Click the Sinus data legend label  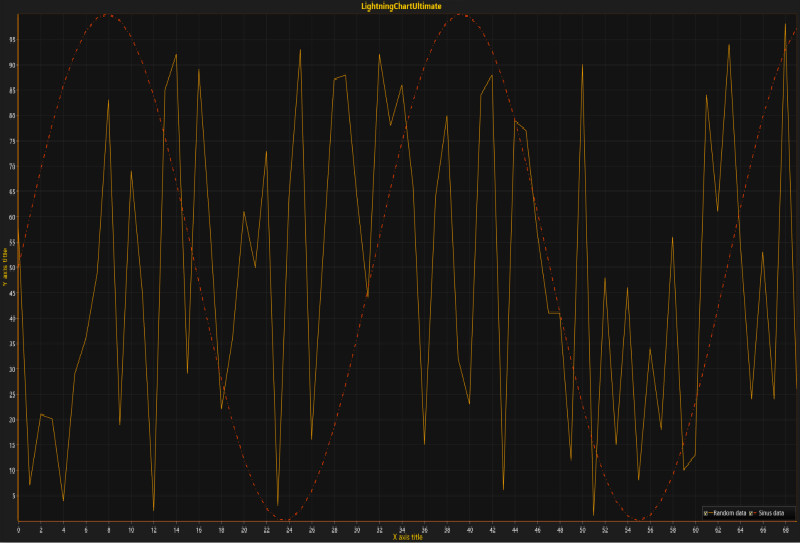coord(771,512)
